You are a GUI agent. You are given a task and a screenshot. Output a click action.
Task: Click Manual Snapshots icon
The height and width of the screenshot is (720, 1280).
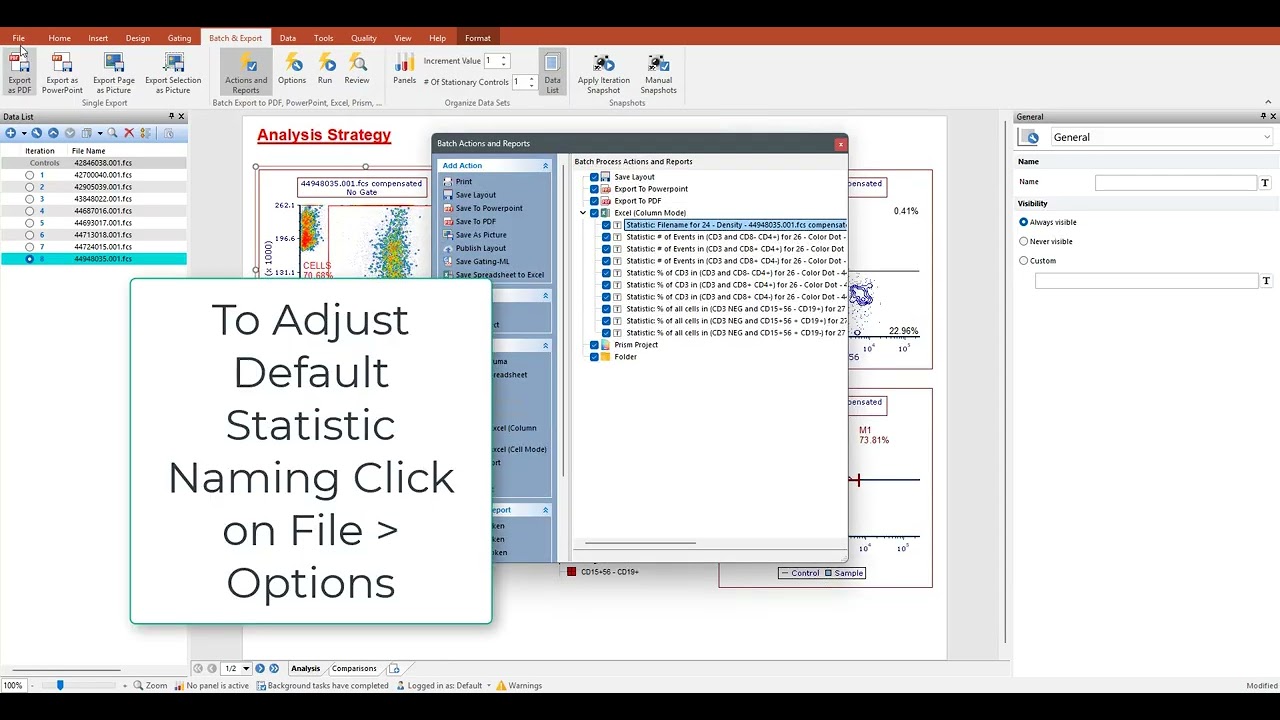(x=658, y=74)
